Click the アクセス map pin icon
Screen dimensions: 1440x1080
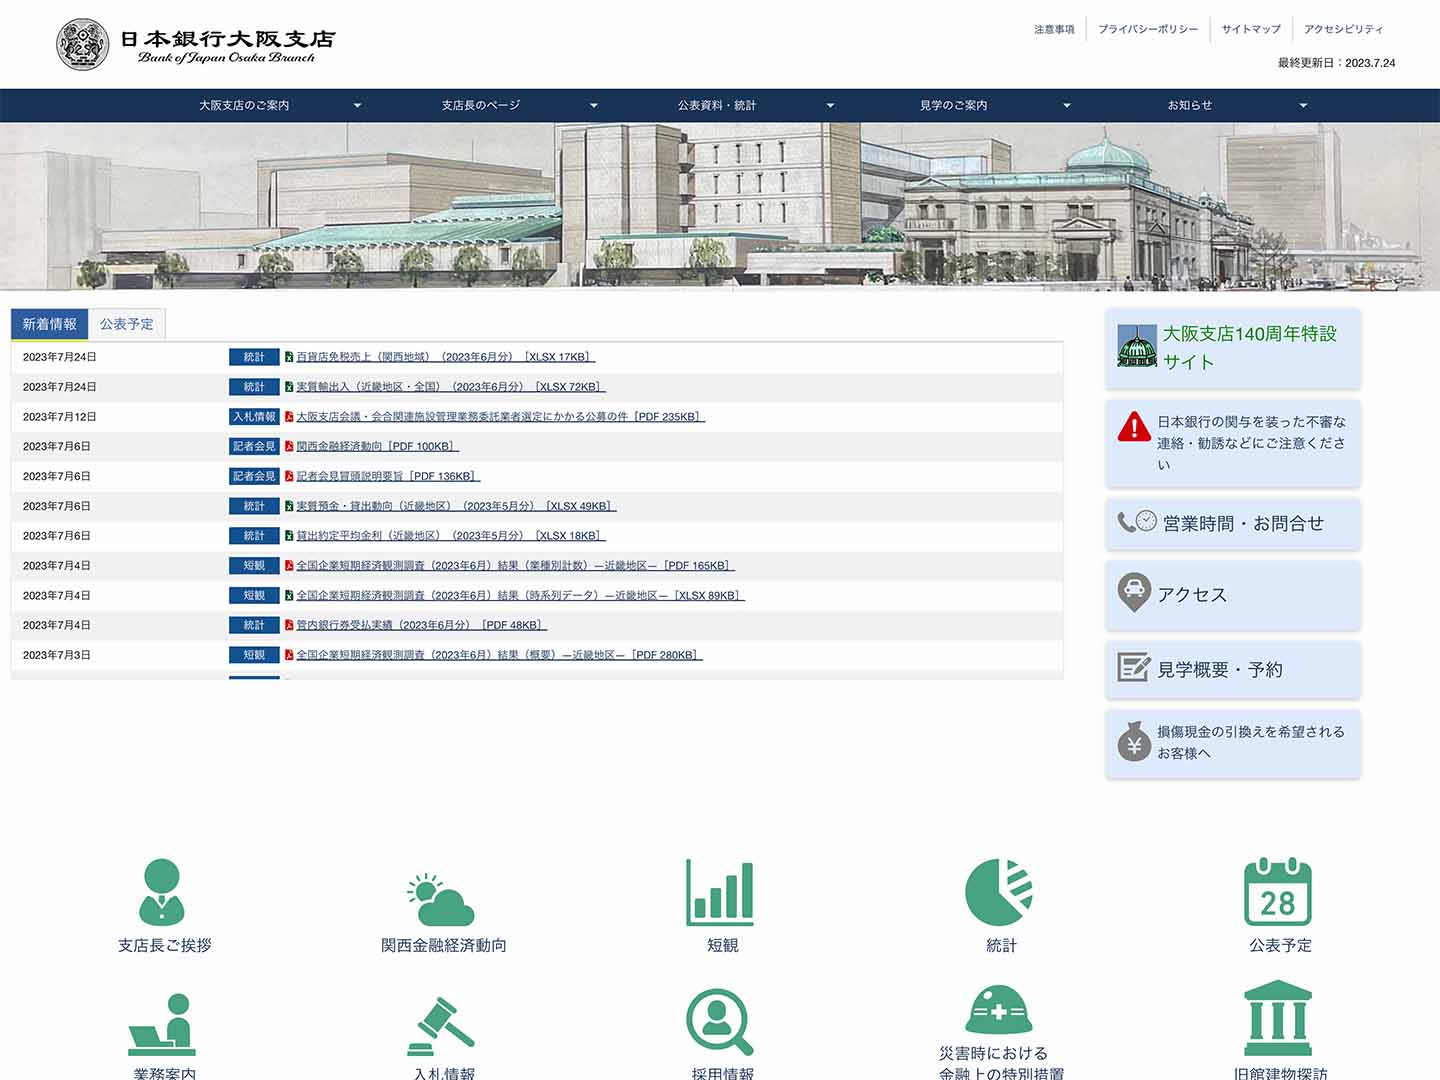click(1134, 592)
